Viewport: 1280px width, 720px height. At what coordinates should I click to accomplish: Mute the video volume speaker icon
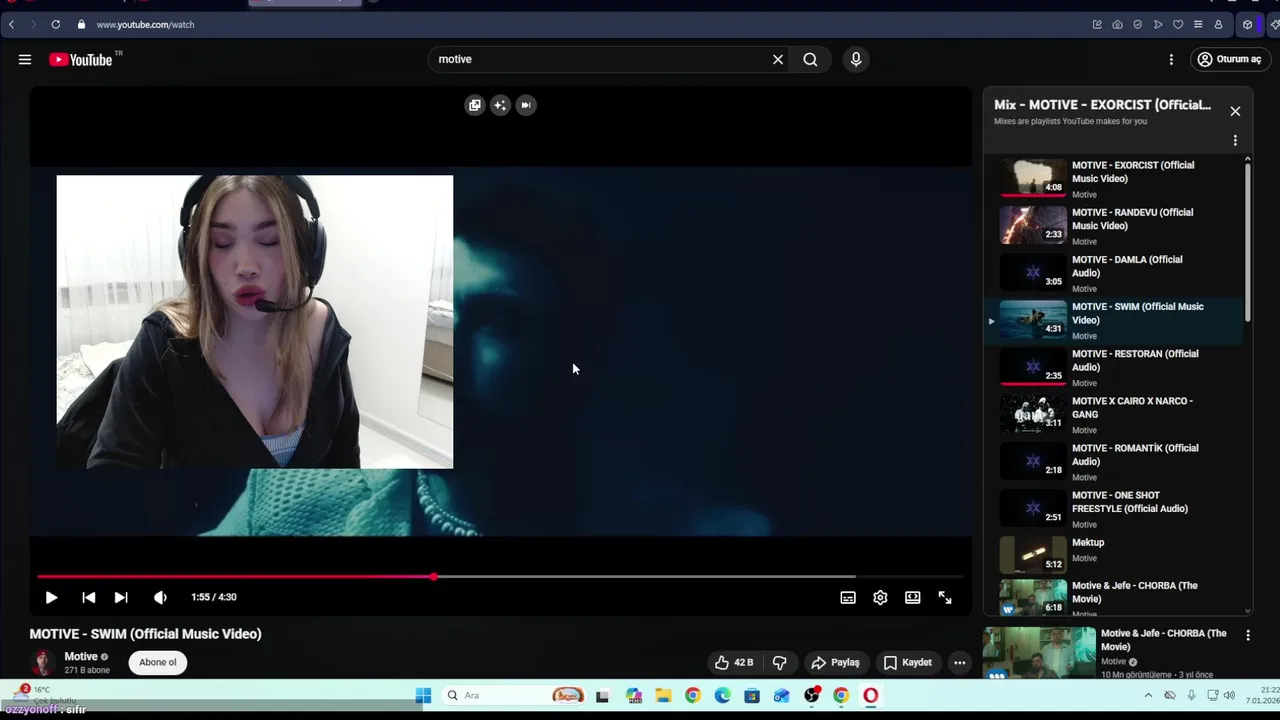click(160, 597)
